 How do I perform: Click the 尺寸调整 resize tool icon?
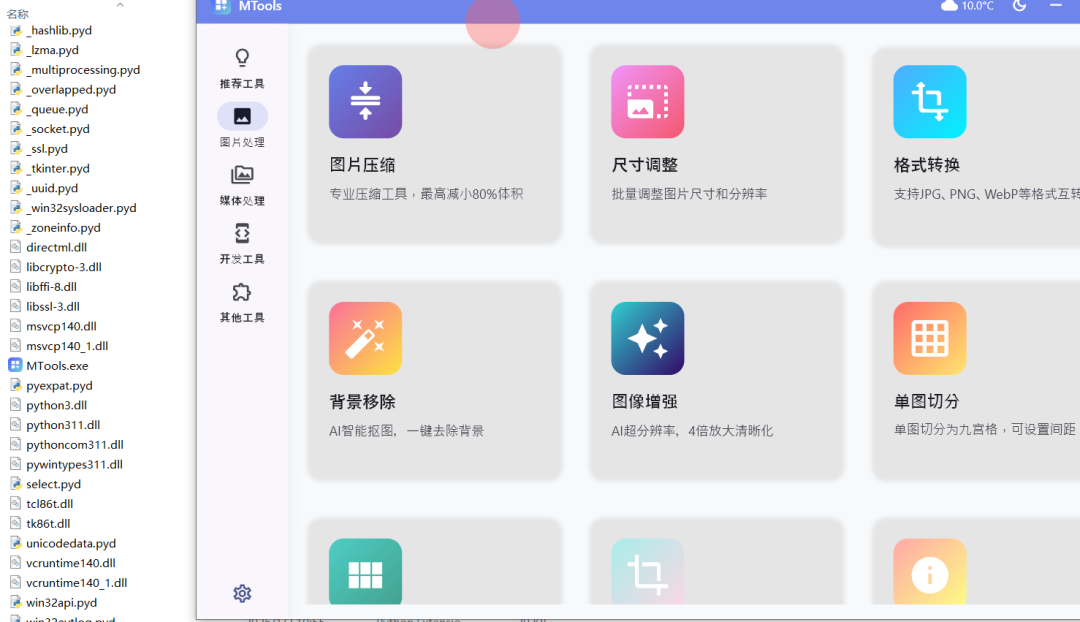pos(647,101)
